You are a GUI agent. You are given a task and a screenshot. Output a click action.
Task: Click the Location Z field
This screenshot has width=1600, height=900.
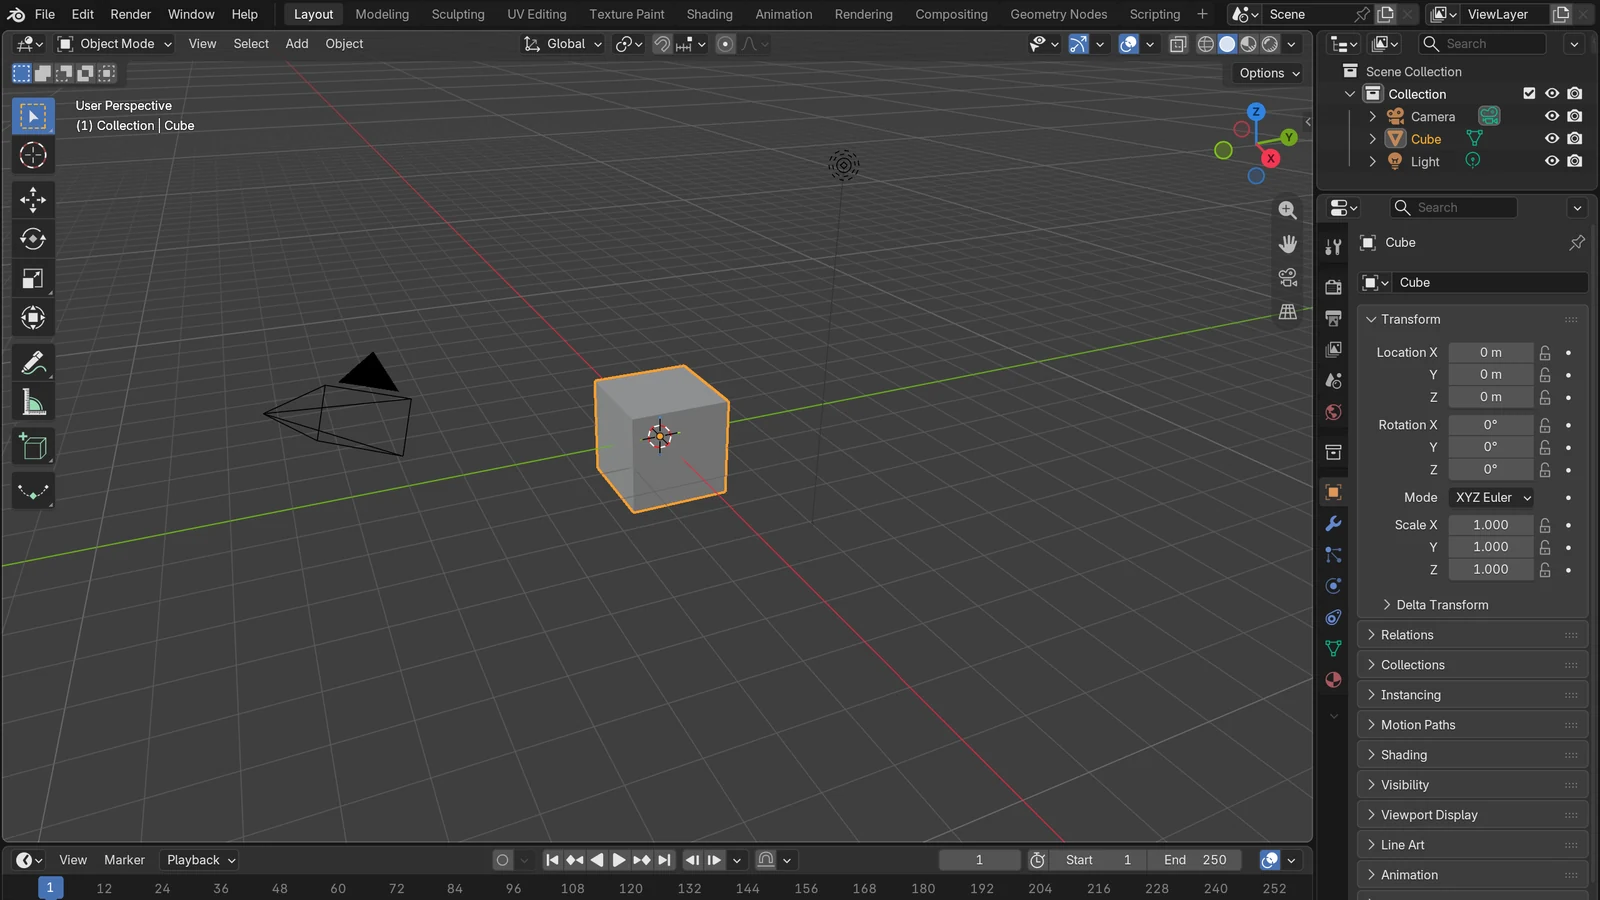[x=1491, y=397]
